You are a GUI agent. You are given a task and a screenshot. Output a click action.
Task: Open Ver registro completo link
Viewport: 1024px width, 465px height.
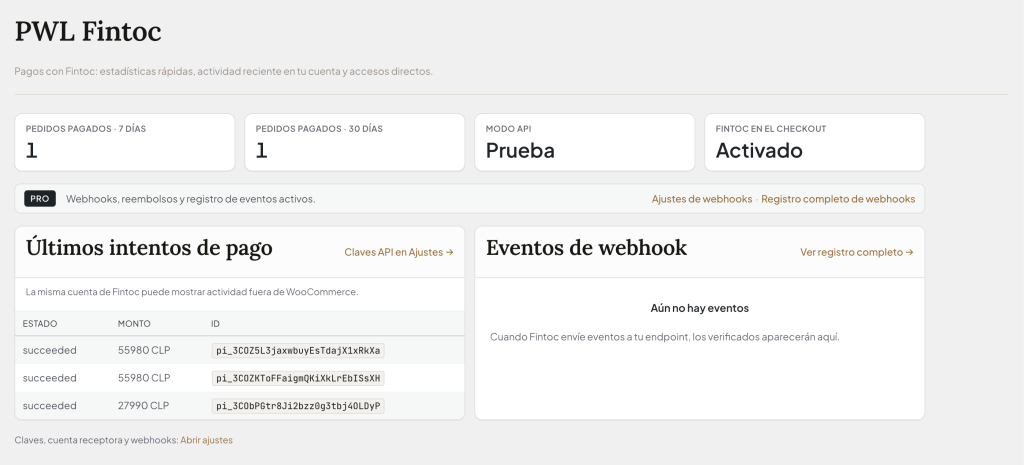(857, 252)
